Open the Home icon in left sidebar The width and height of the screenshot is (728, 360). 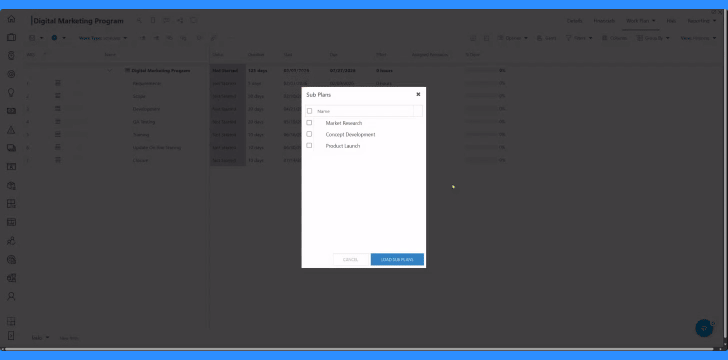coord(11,19)
